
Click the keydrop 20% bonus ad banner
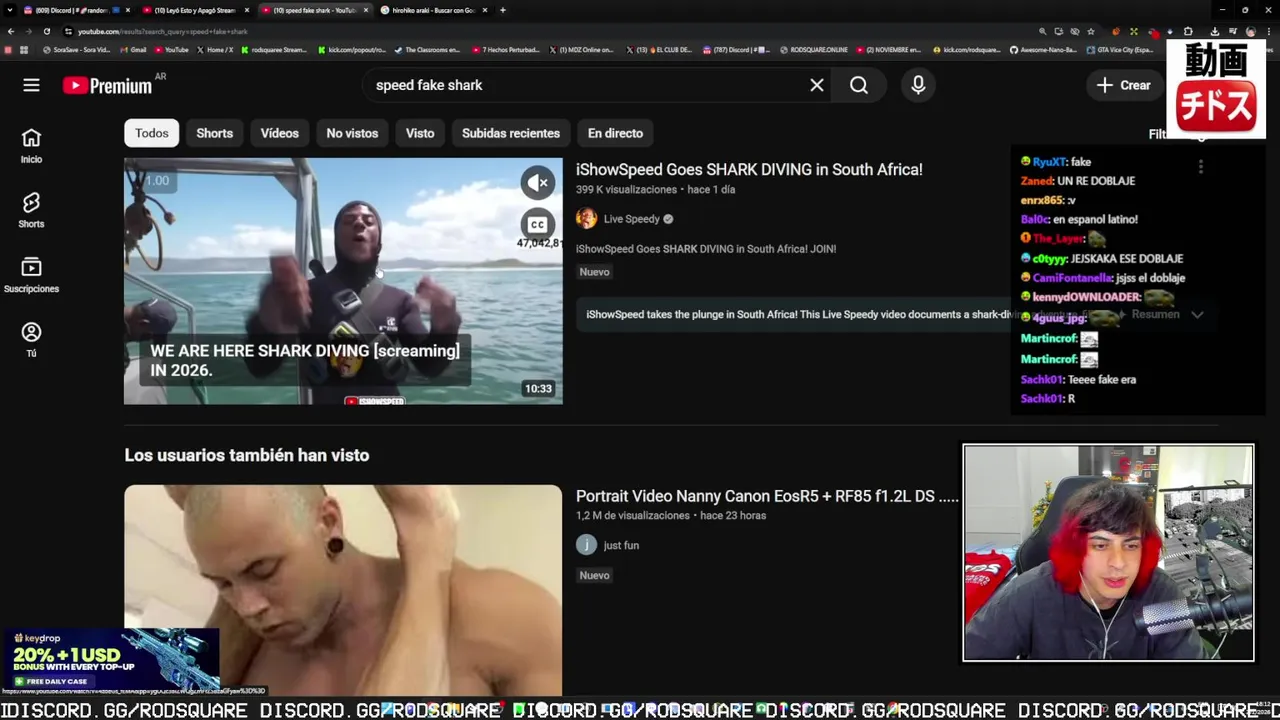click(x=111, y=659)
